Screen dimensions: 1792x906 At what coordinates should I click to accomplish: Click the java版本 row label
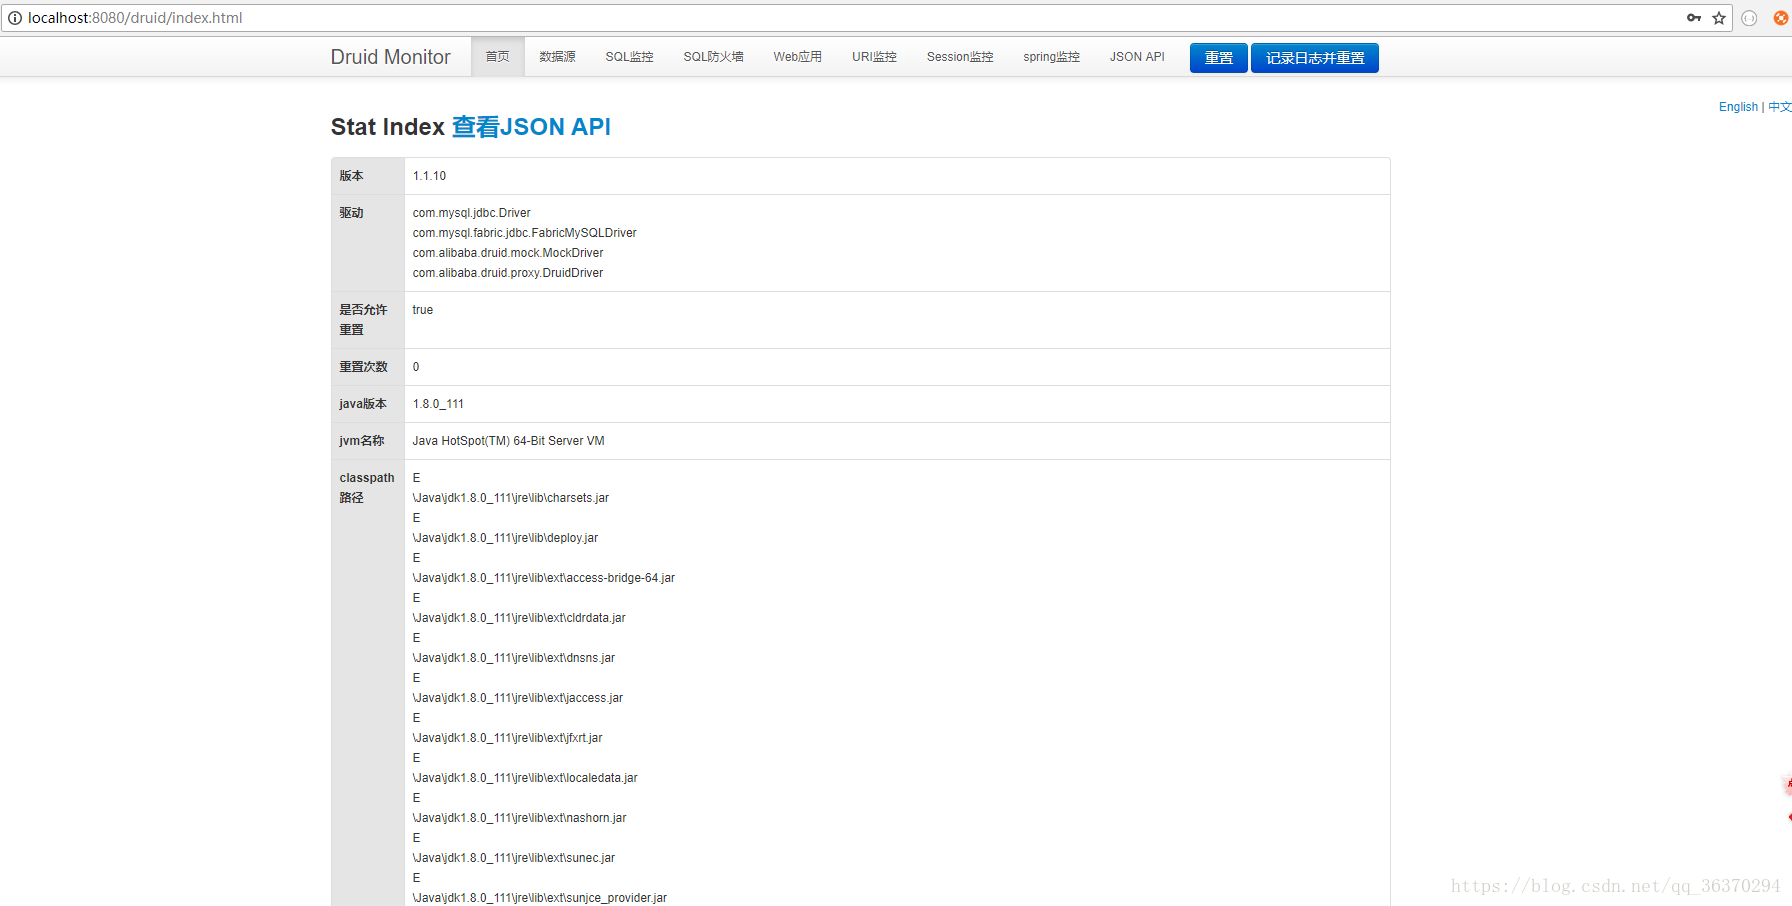pyautogui.click(x=362, y=404)
